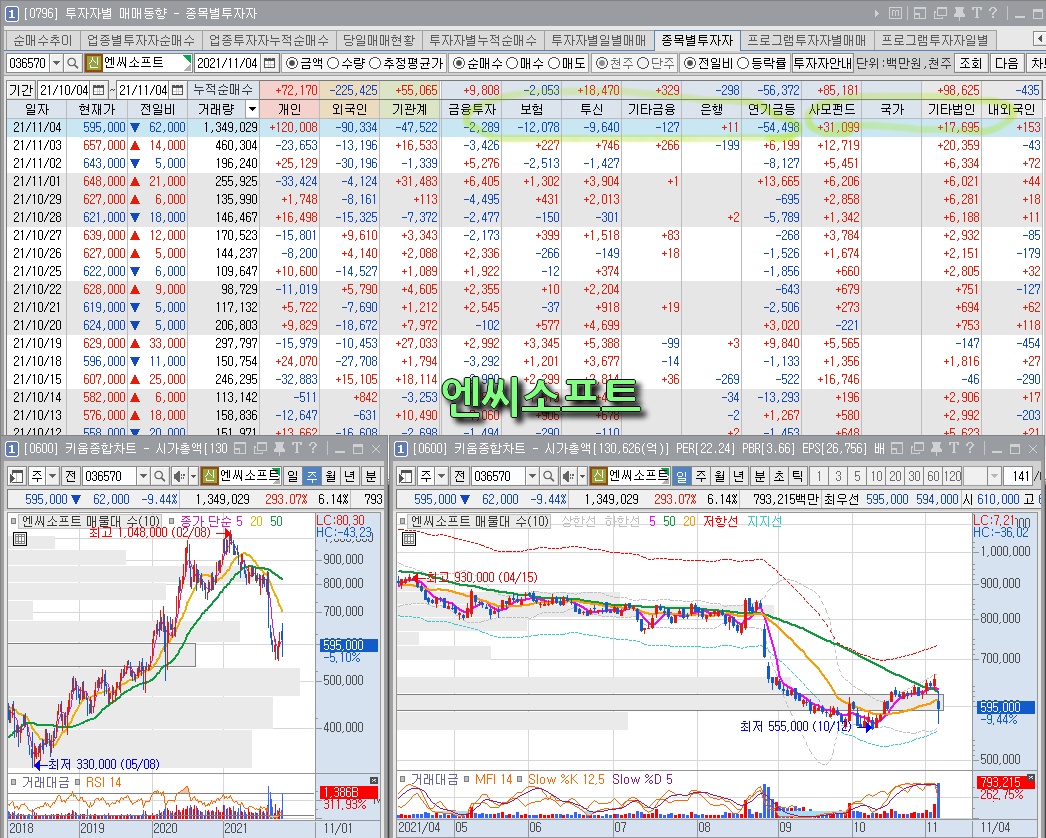Expand the 주 dropdown in left chart toolbar
The image size is (1046, 838).
coord(52,476)
